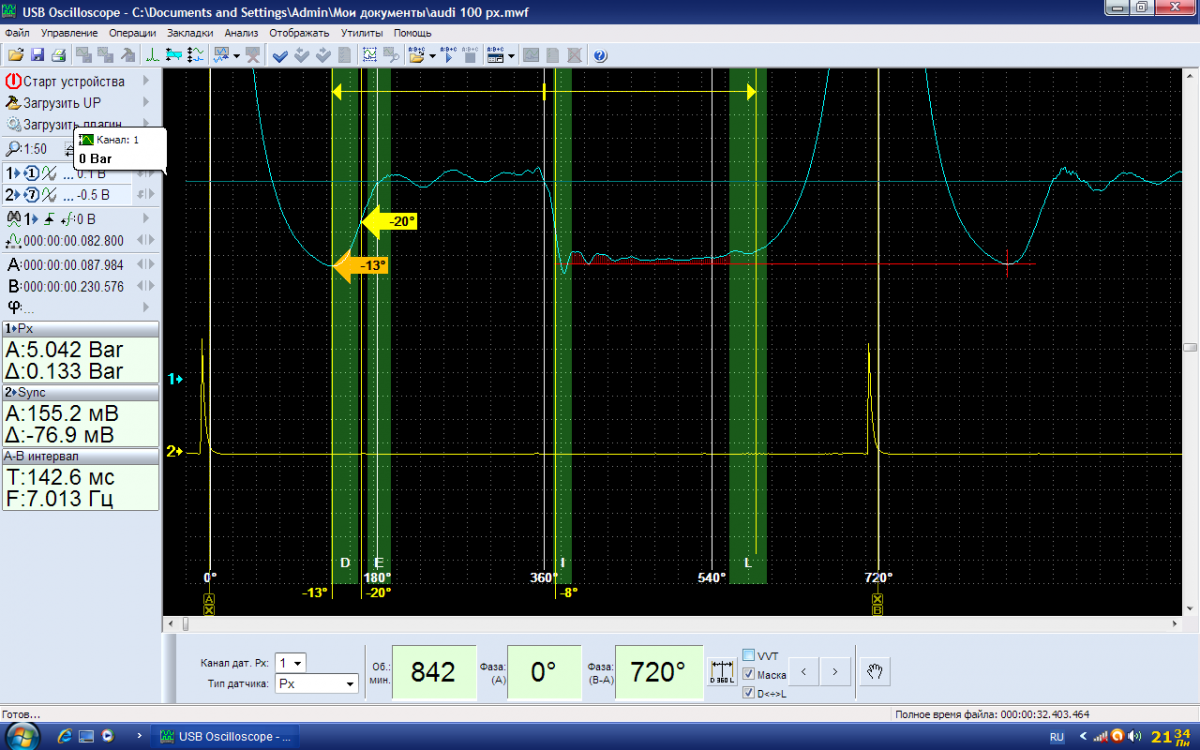Image resolution: width=1200 pixels, height=750 pixels.
Task: Expand the Загрузить UP arrow
Action: click(x=146, y=102)
